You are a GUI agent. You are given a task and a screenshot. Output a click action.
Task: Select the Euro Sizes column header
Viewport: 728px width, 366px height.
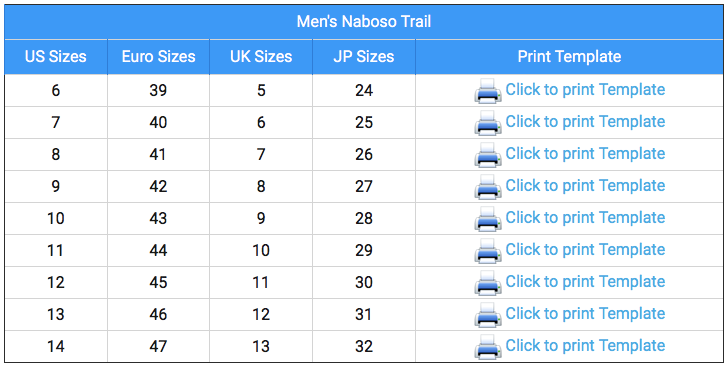click(158, 57)
